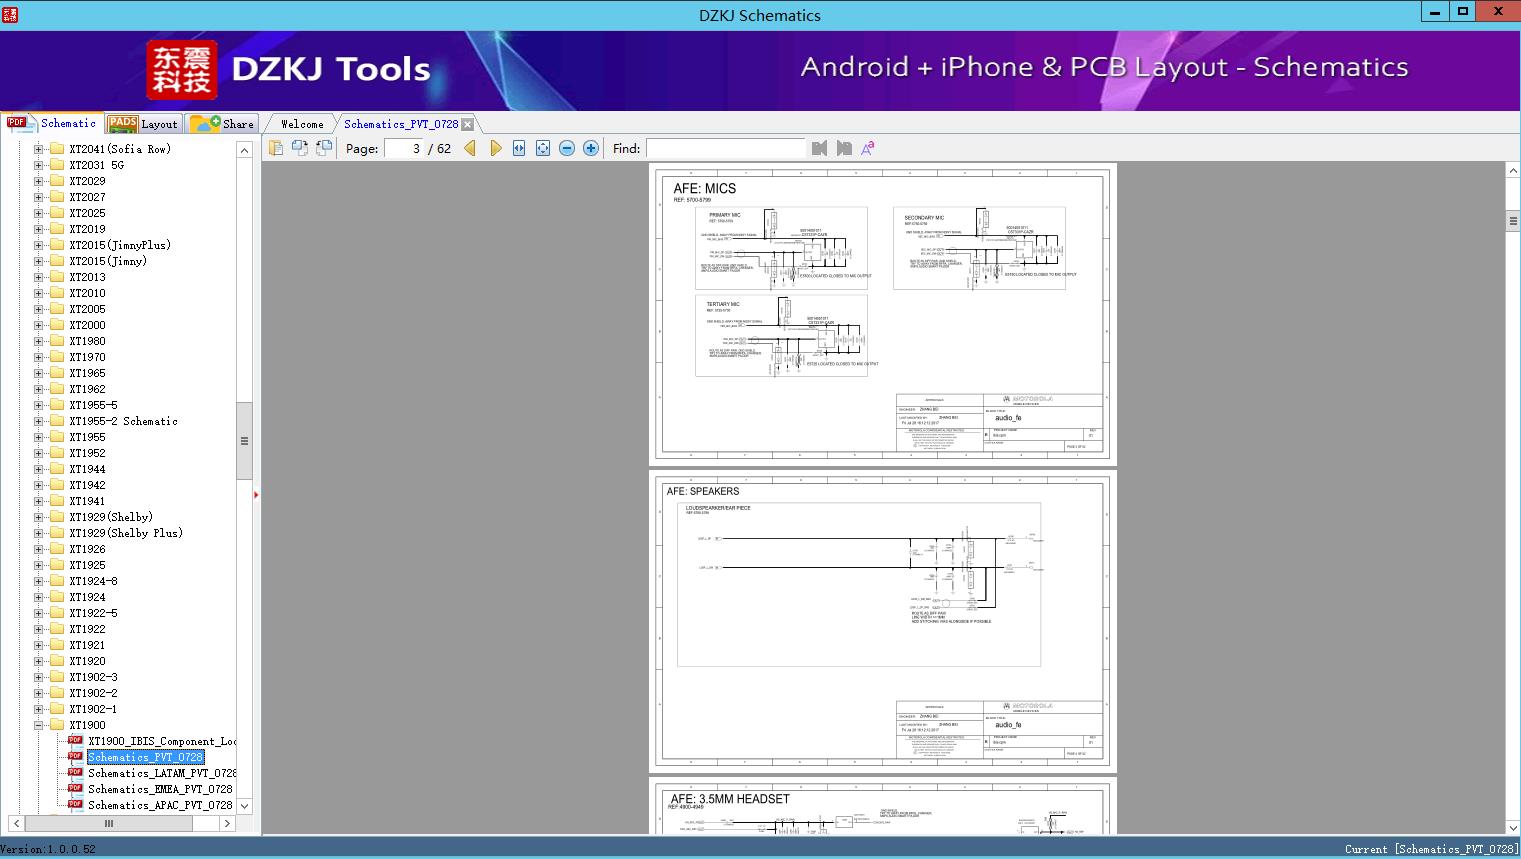Select the XT1970 folder
The height and width of the screenshot is (859, 1521).
point(87,357)
